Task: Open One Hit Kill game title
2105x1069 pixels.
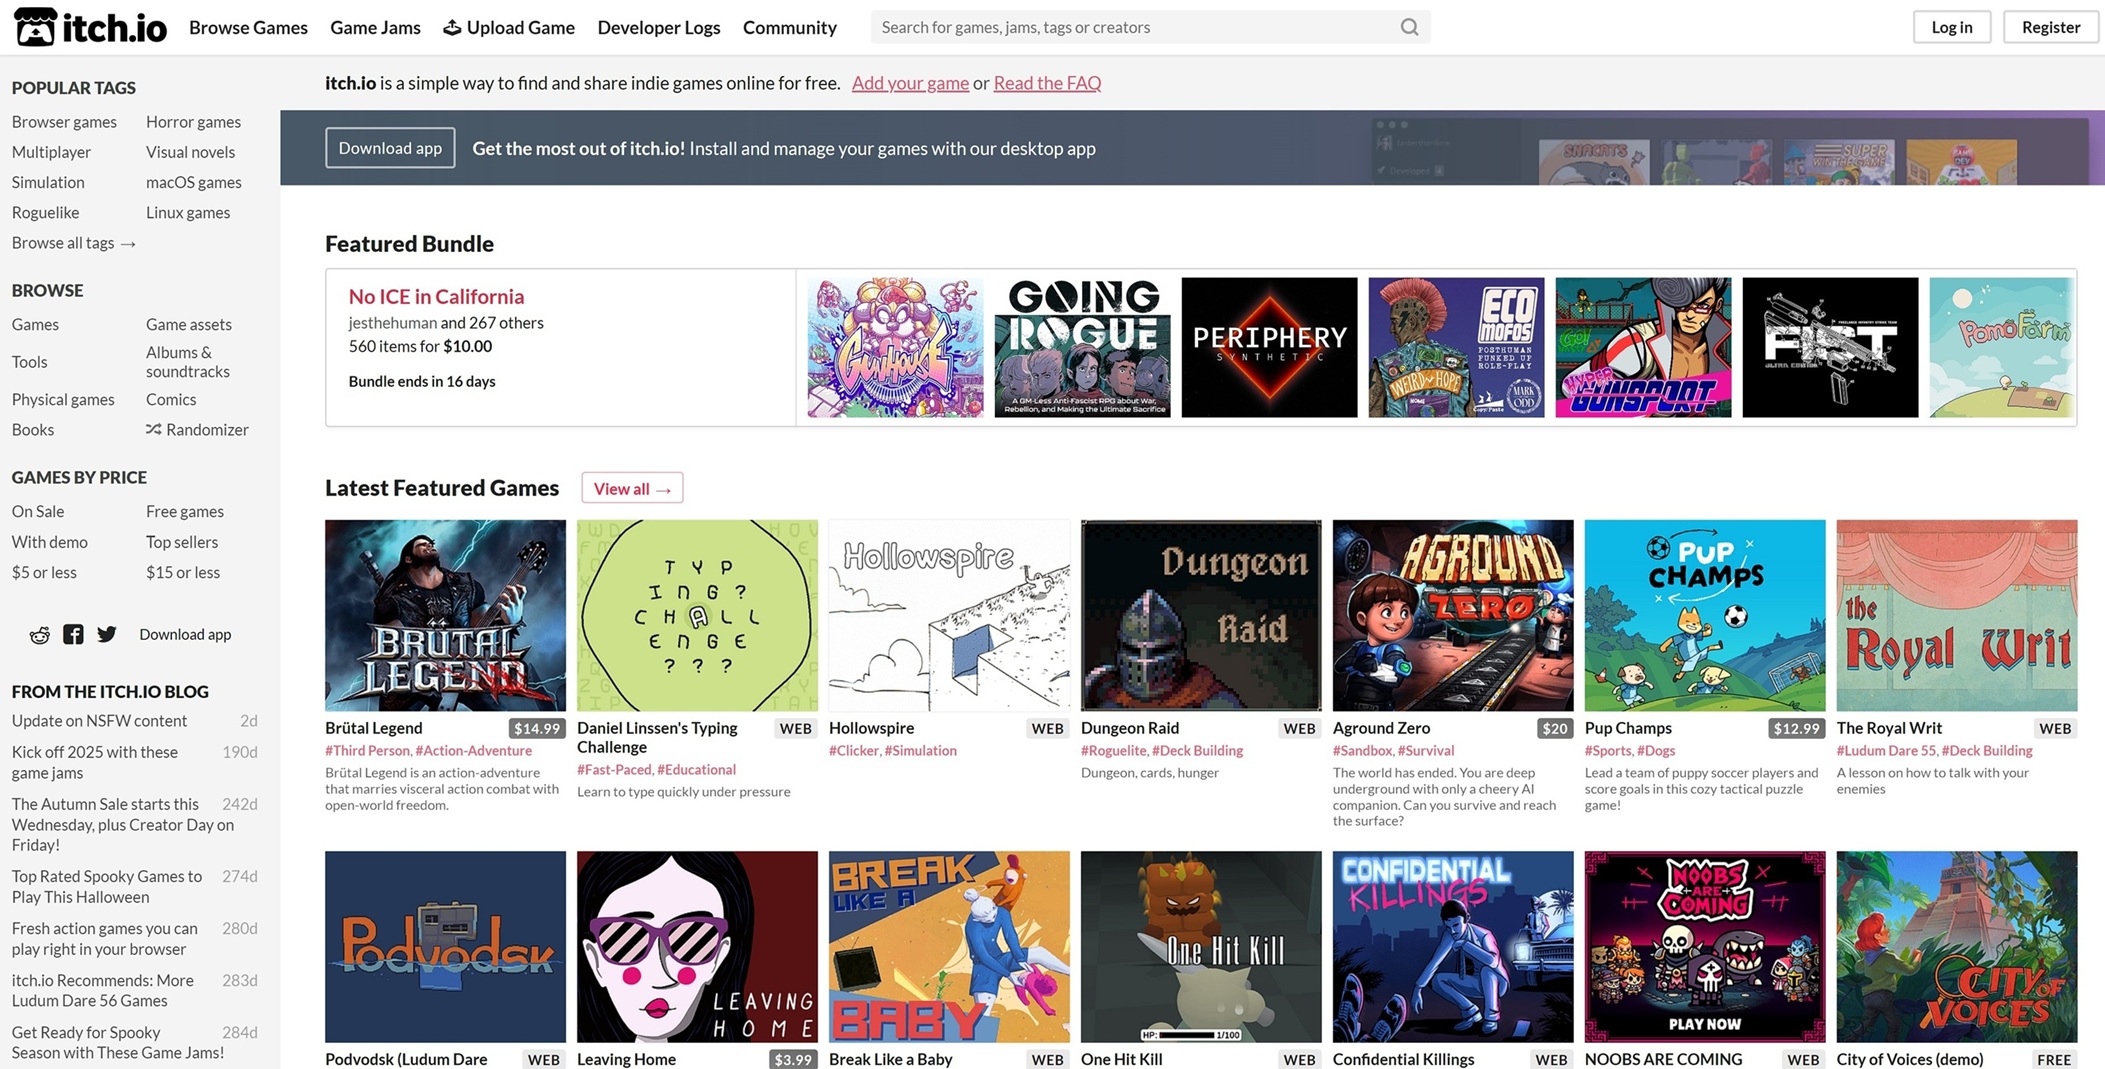Action: click(1121, 1059)
